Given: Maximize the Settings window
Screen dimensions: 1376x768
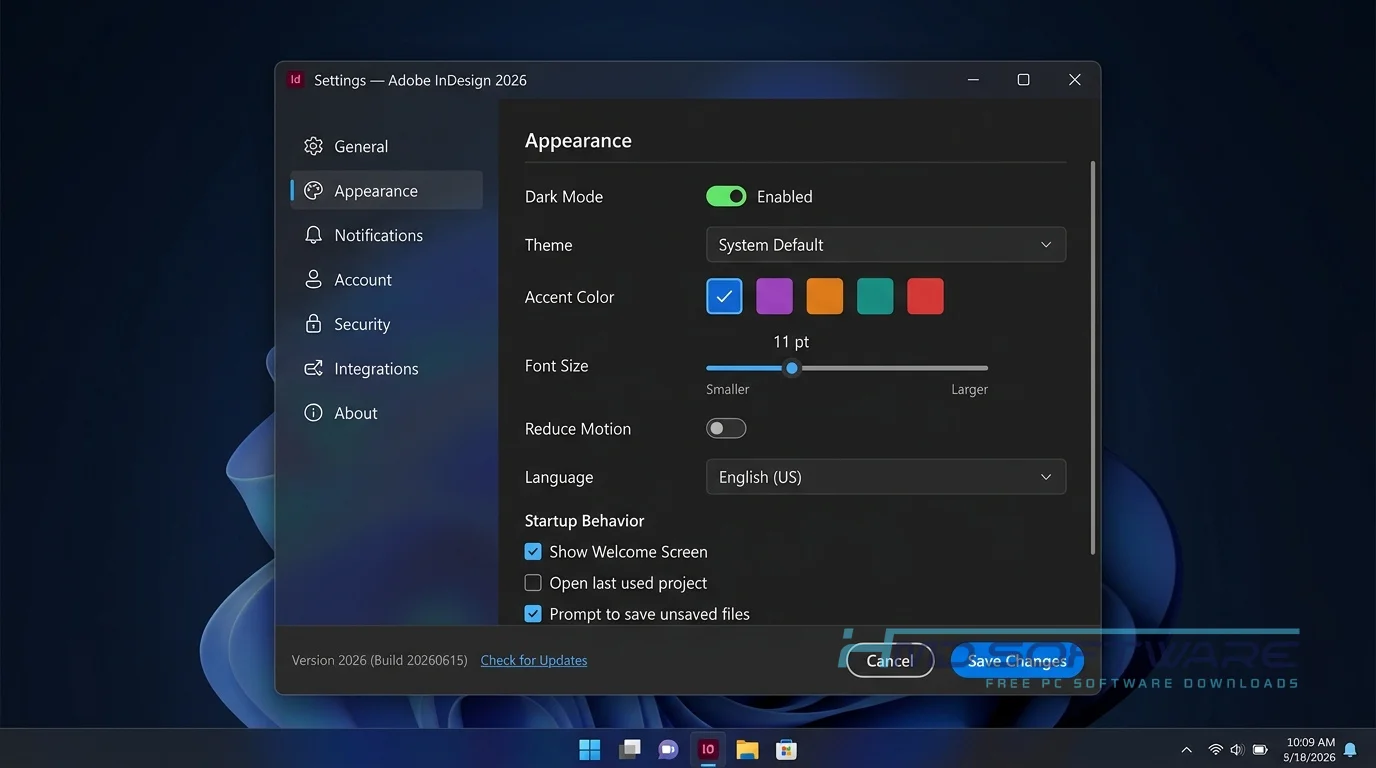Looking at the screenshot, I should 1023,80.
